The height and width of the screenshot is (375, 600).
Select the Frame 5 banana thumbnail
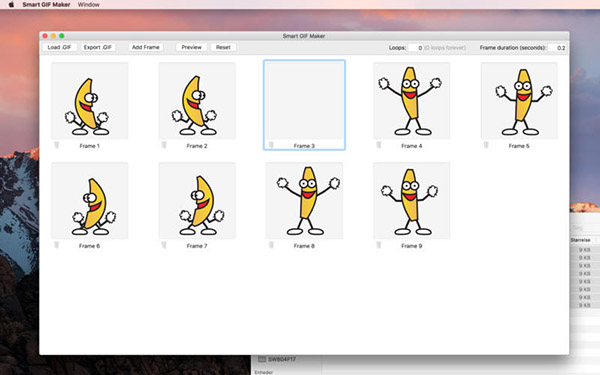point(519,101)
